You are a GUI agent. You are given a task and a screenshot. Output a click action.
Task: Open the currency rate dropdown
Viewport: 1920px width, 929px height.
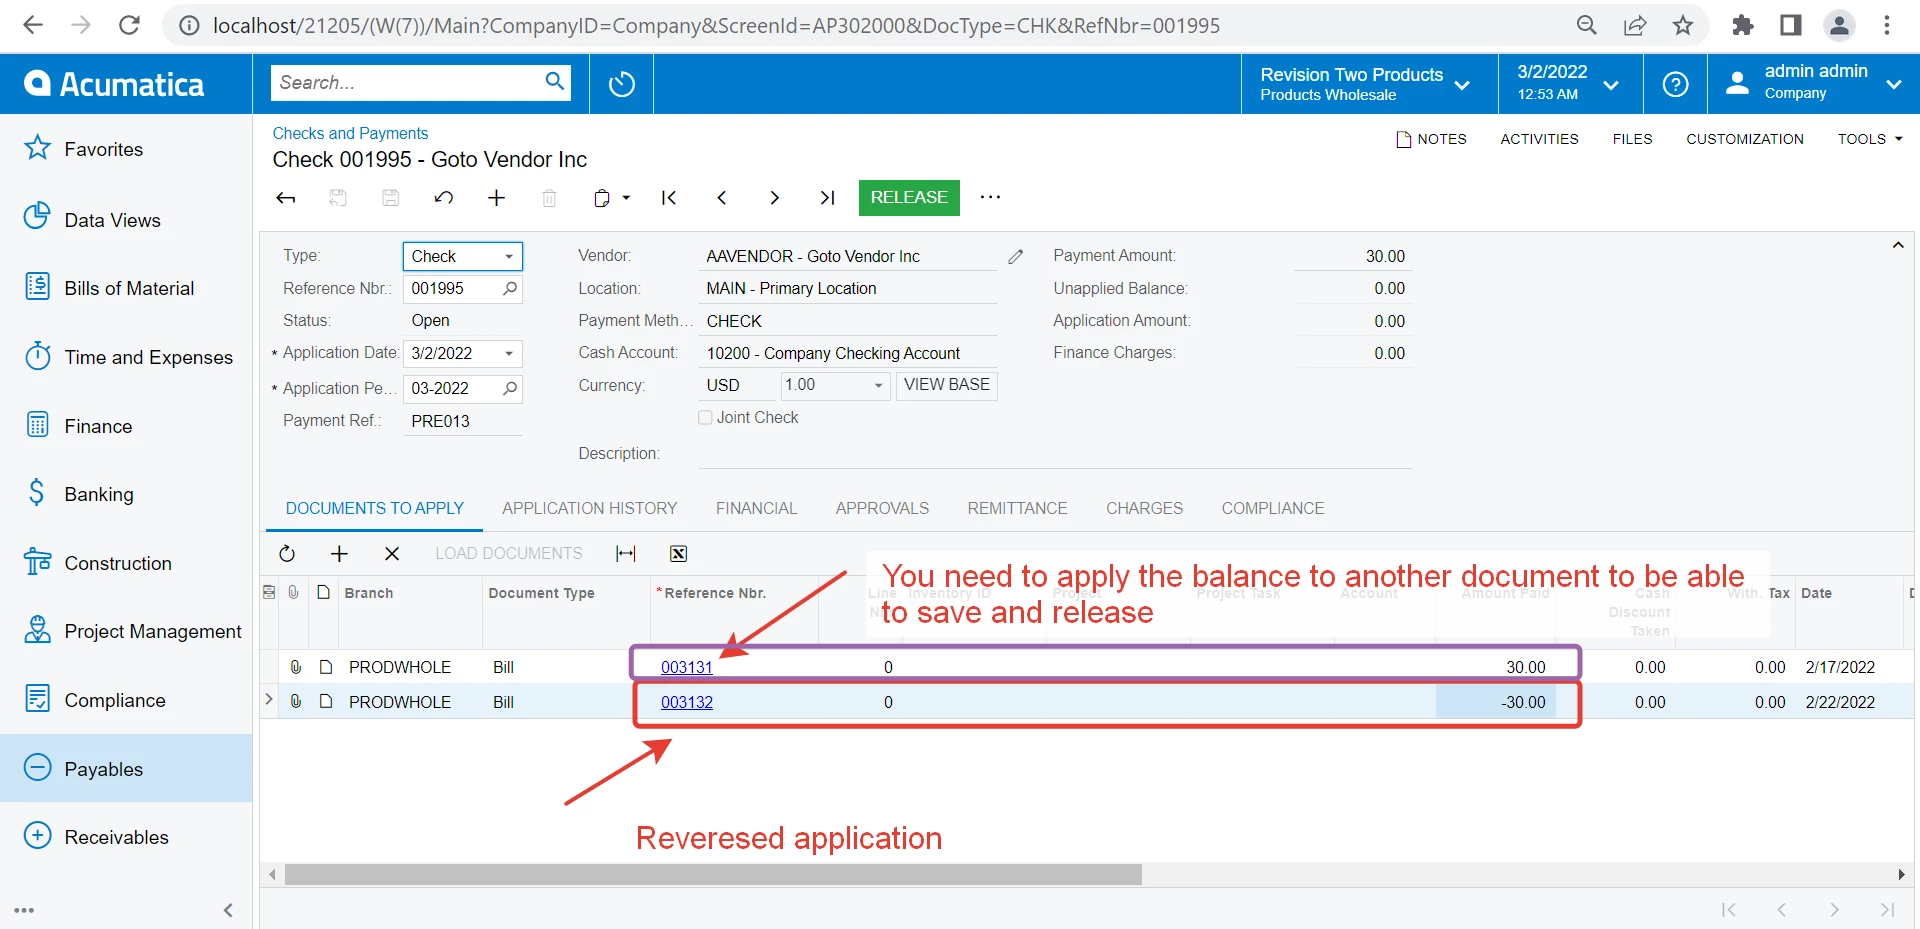(877, 385)
